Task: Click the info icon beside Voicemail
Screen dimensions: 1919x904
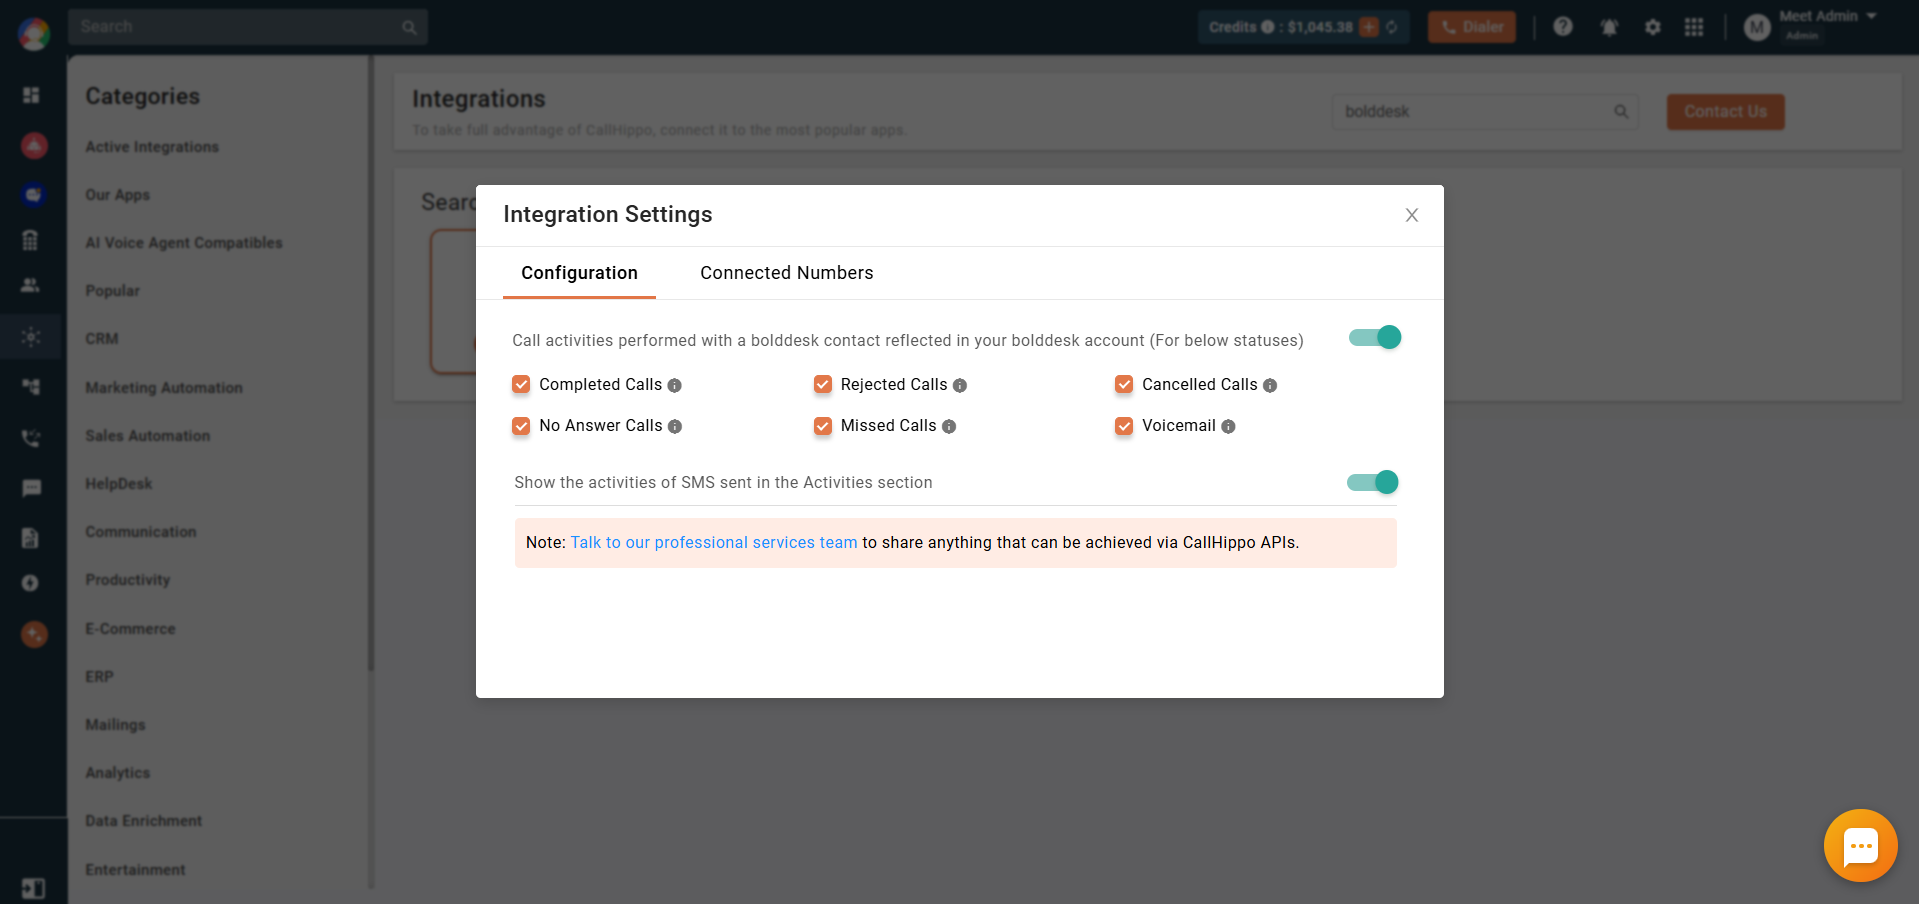Action: coord(1228,426)
